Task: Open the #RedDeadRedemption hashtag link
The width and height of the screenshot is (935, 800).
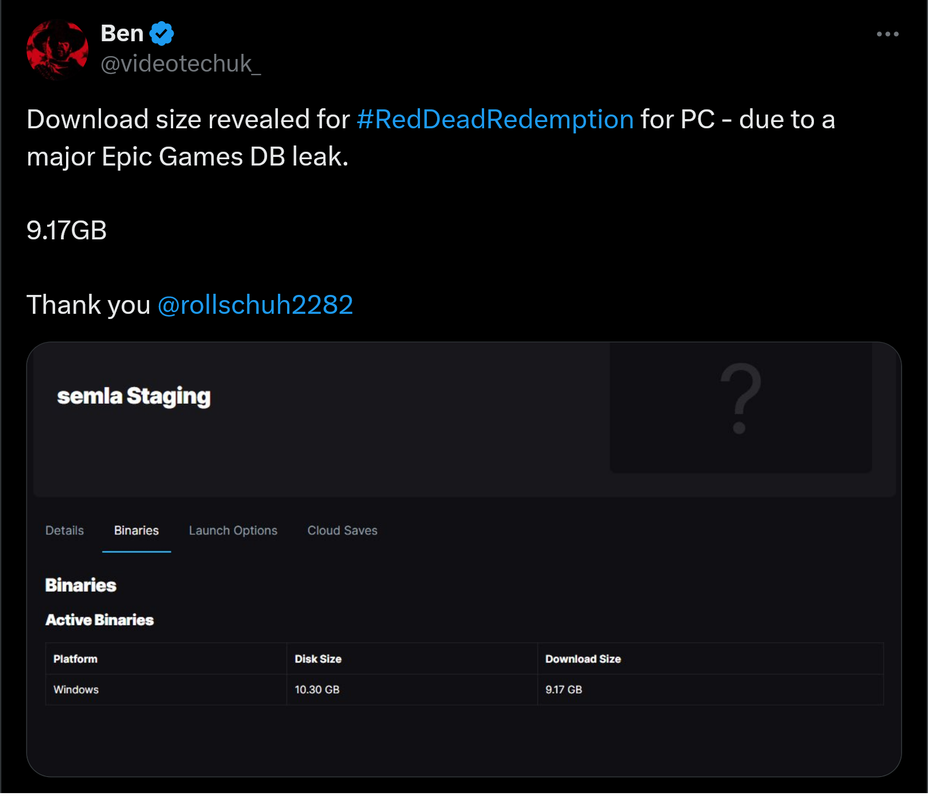Action: tap(495, 119)
